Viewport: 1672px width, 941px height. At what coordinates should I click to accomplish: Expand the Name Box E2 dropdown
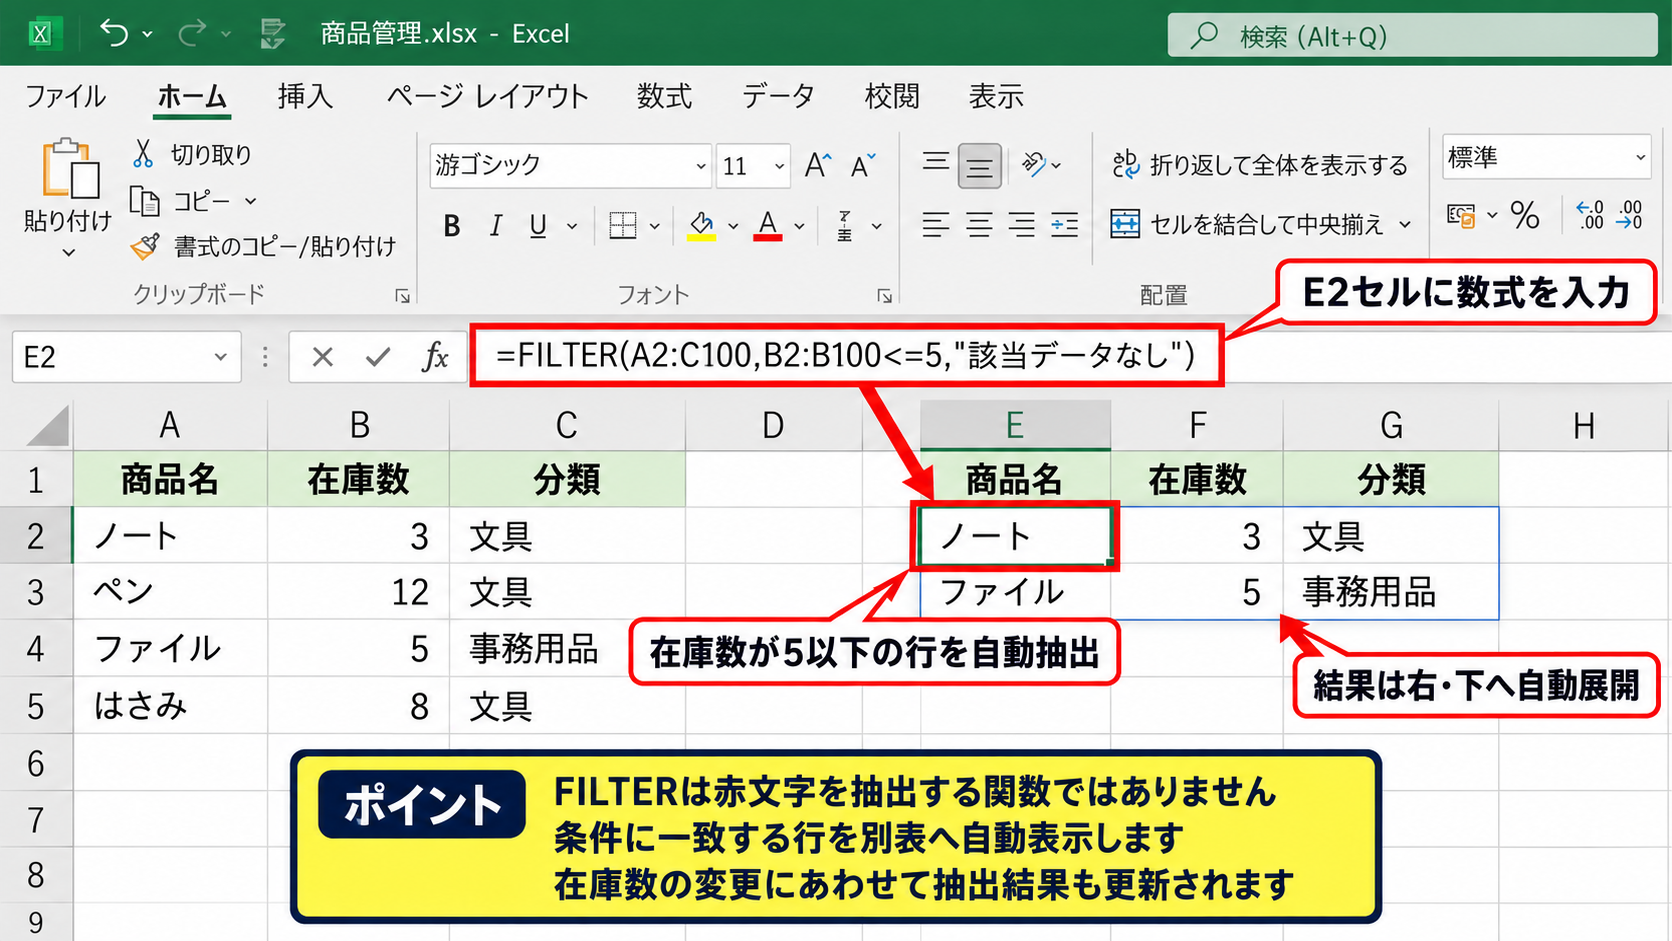click(x=220, y=357)
